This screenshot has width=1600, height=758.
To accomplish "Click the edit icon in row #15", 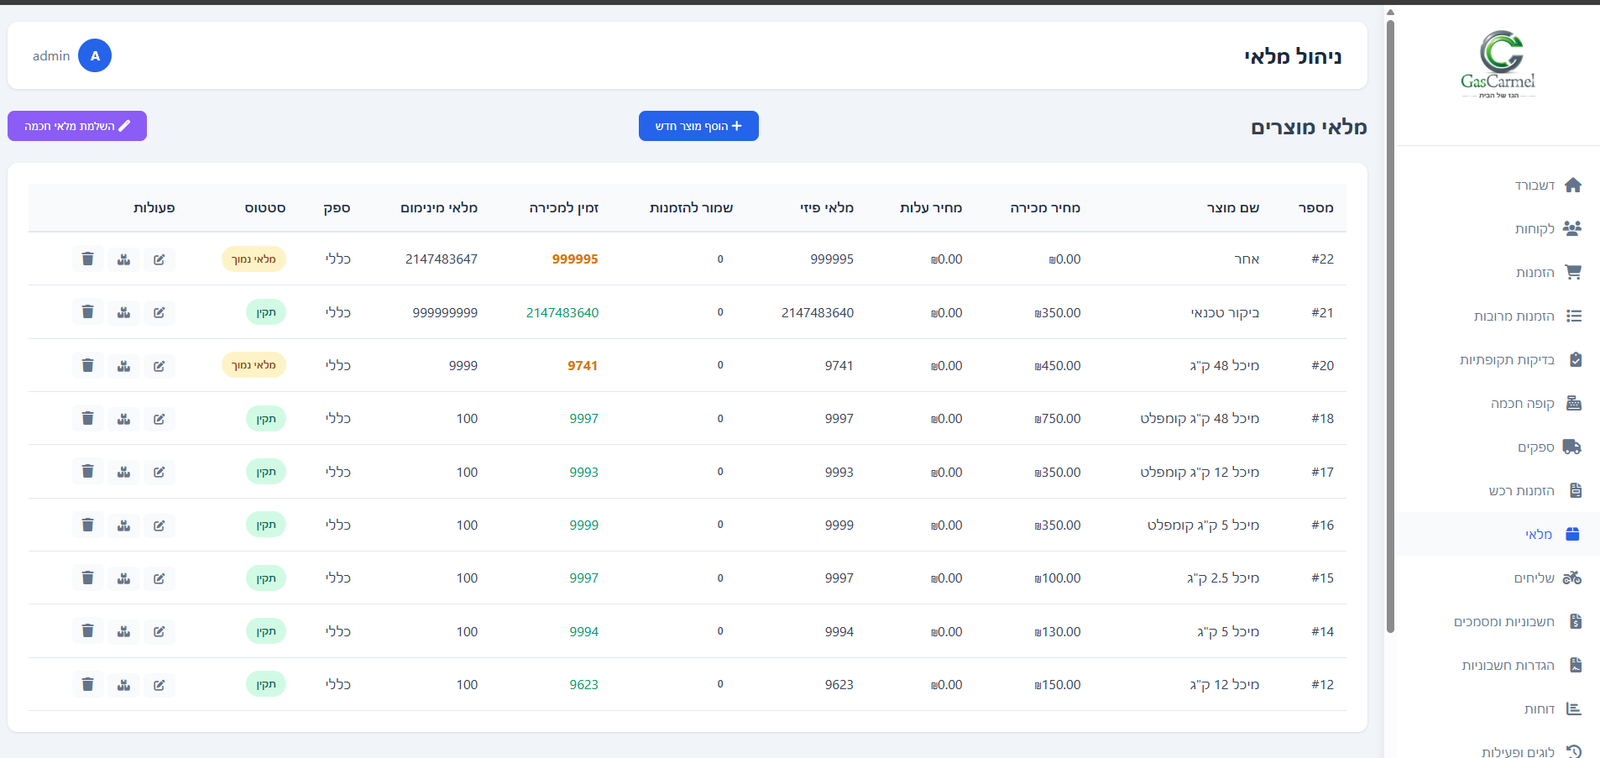I will point(159,578).
